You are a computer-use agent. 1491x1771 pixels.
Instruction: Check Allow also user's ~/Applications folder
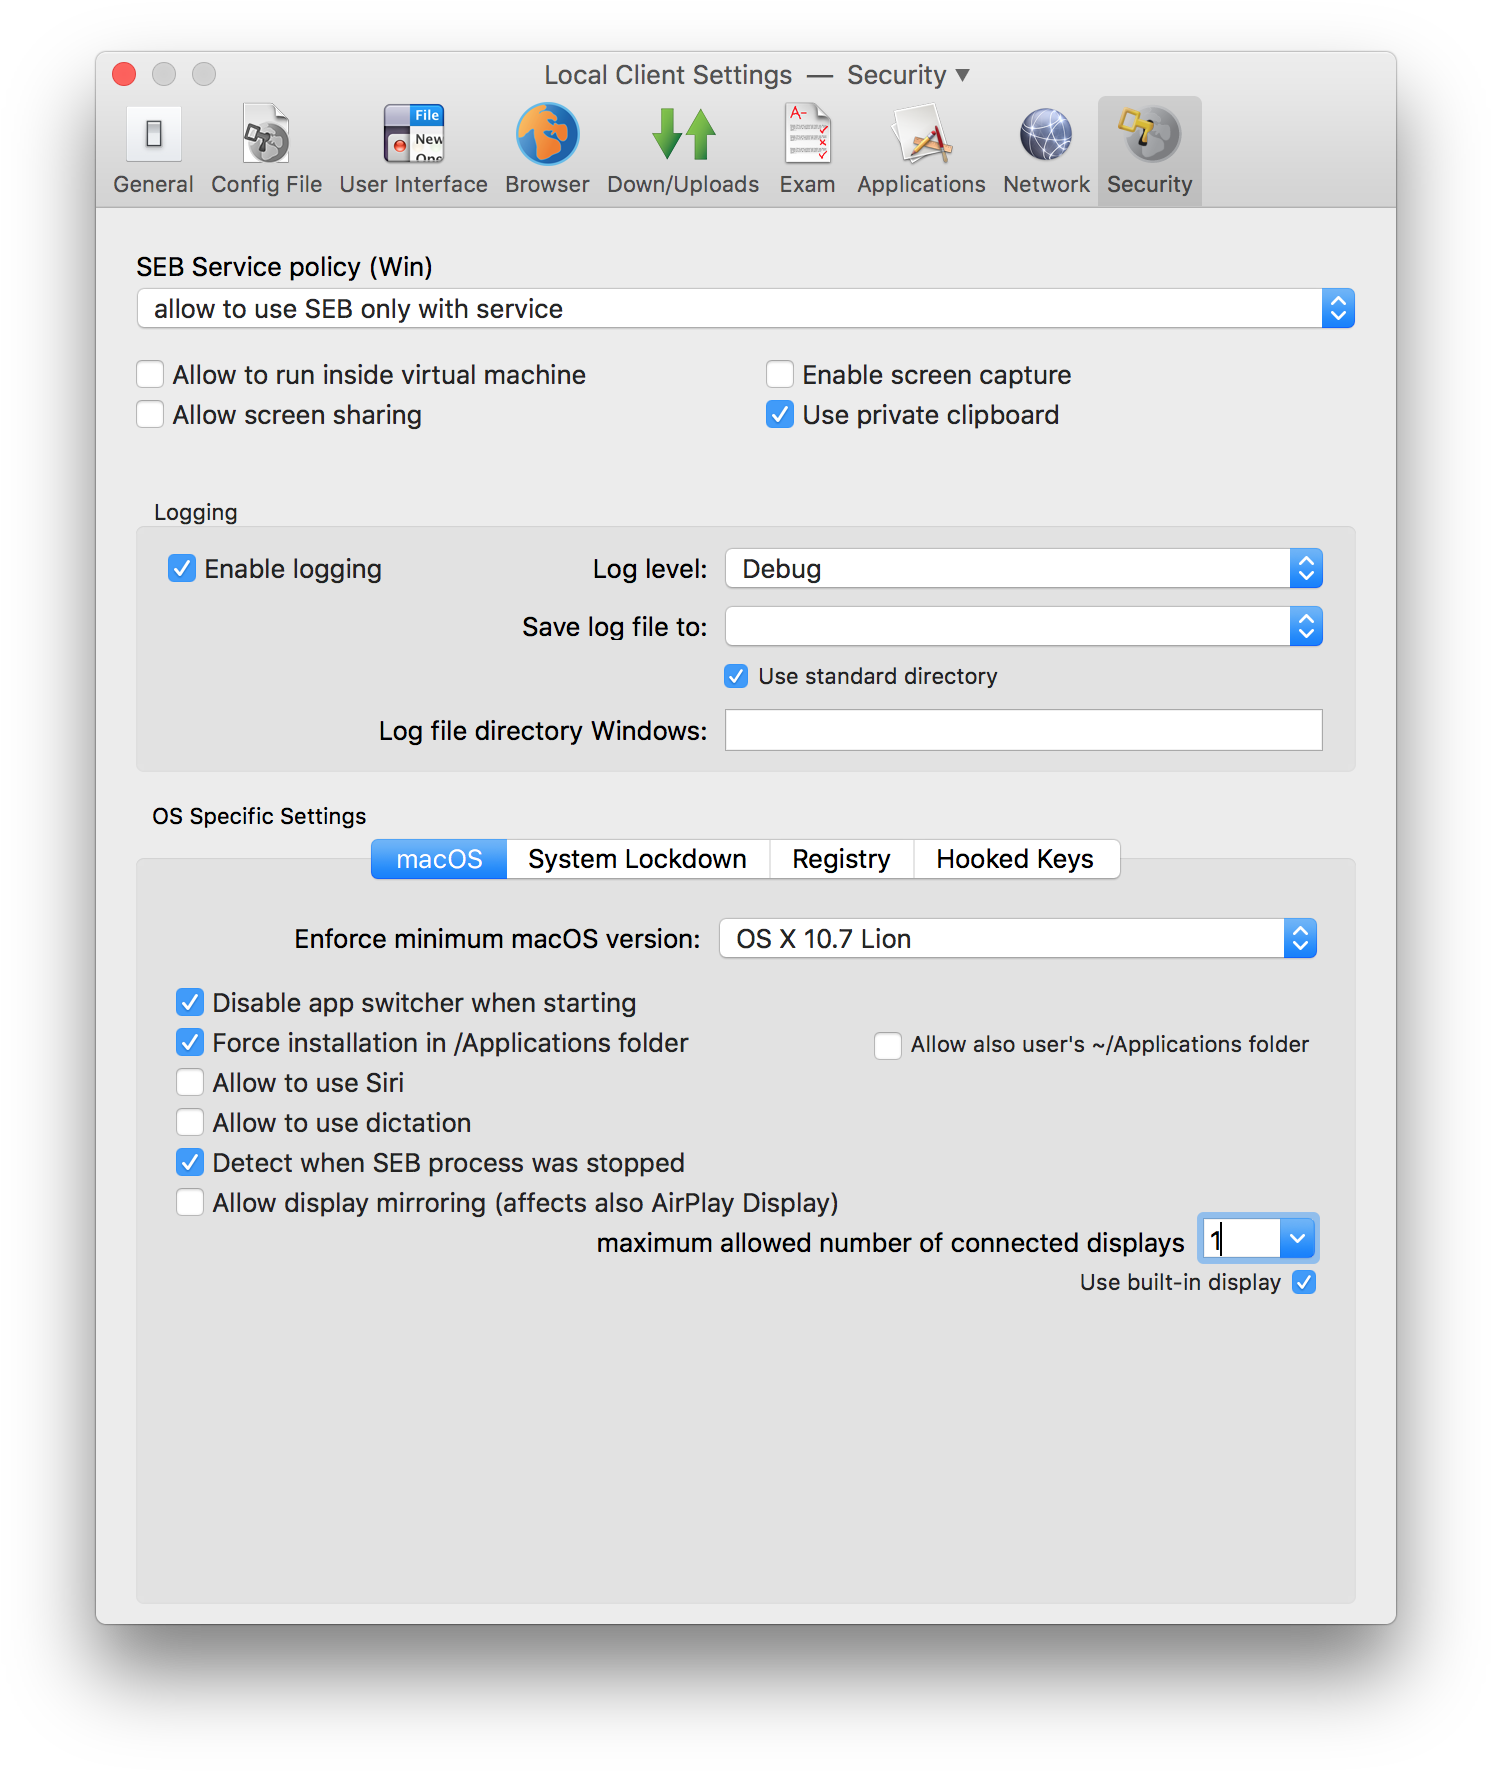[x=888, y=1045]
